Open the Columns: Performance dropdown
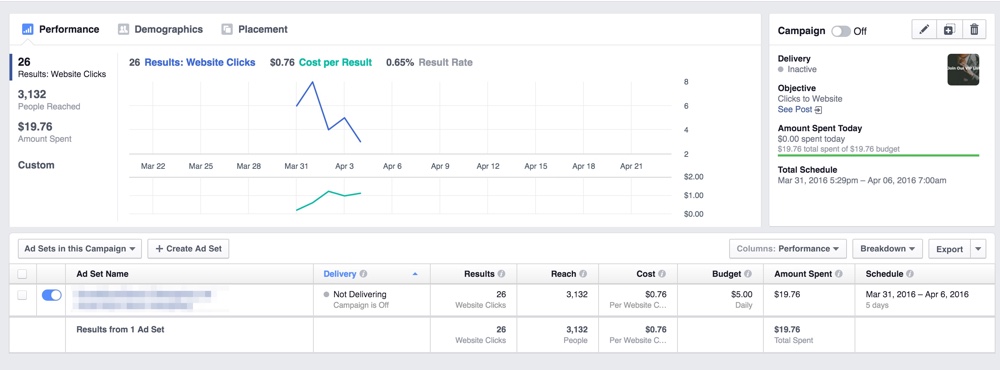Image resolution: width=1000 pixels, height=370 pixels. [788, 249]
